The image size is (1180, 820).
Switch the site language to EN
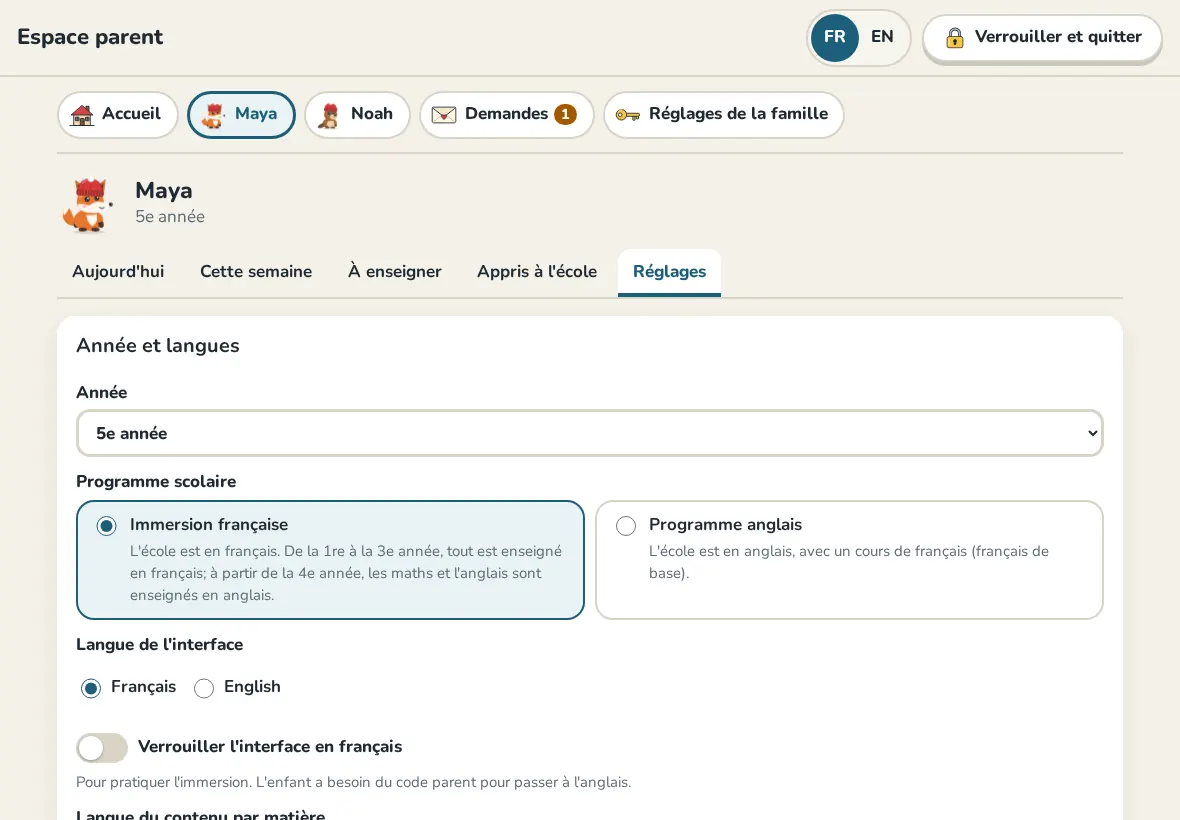[882, 37]
